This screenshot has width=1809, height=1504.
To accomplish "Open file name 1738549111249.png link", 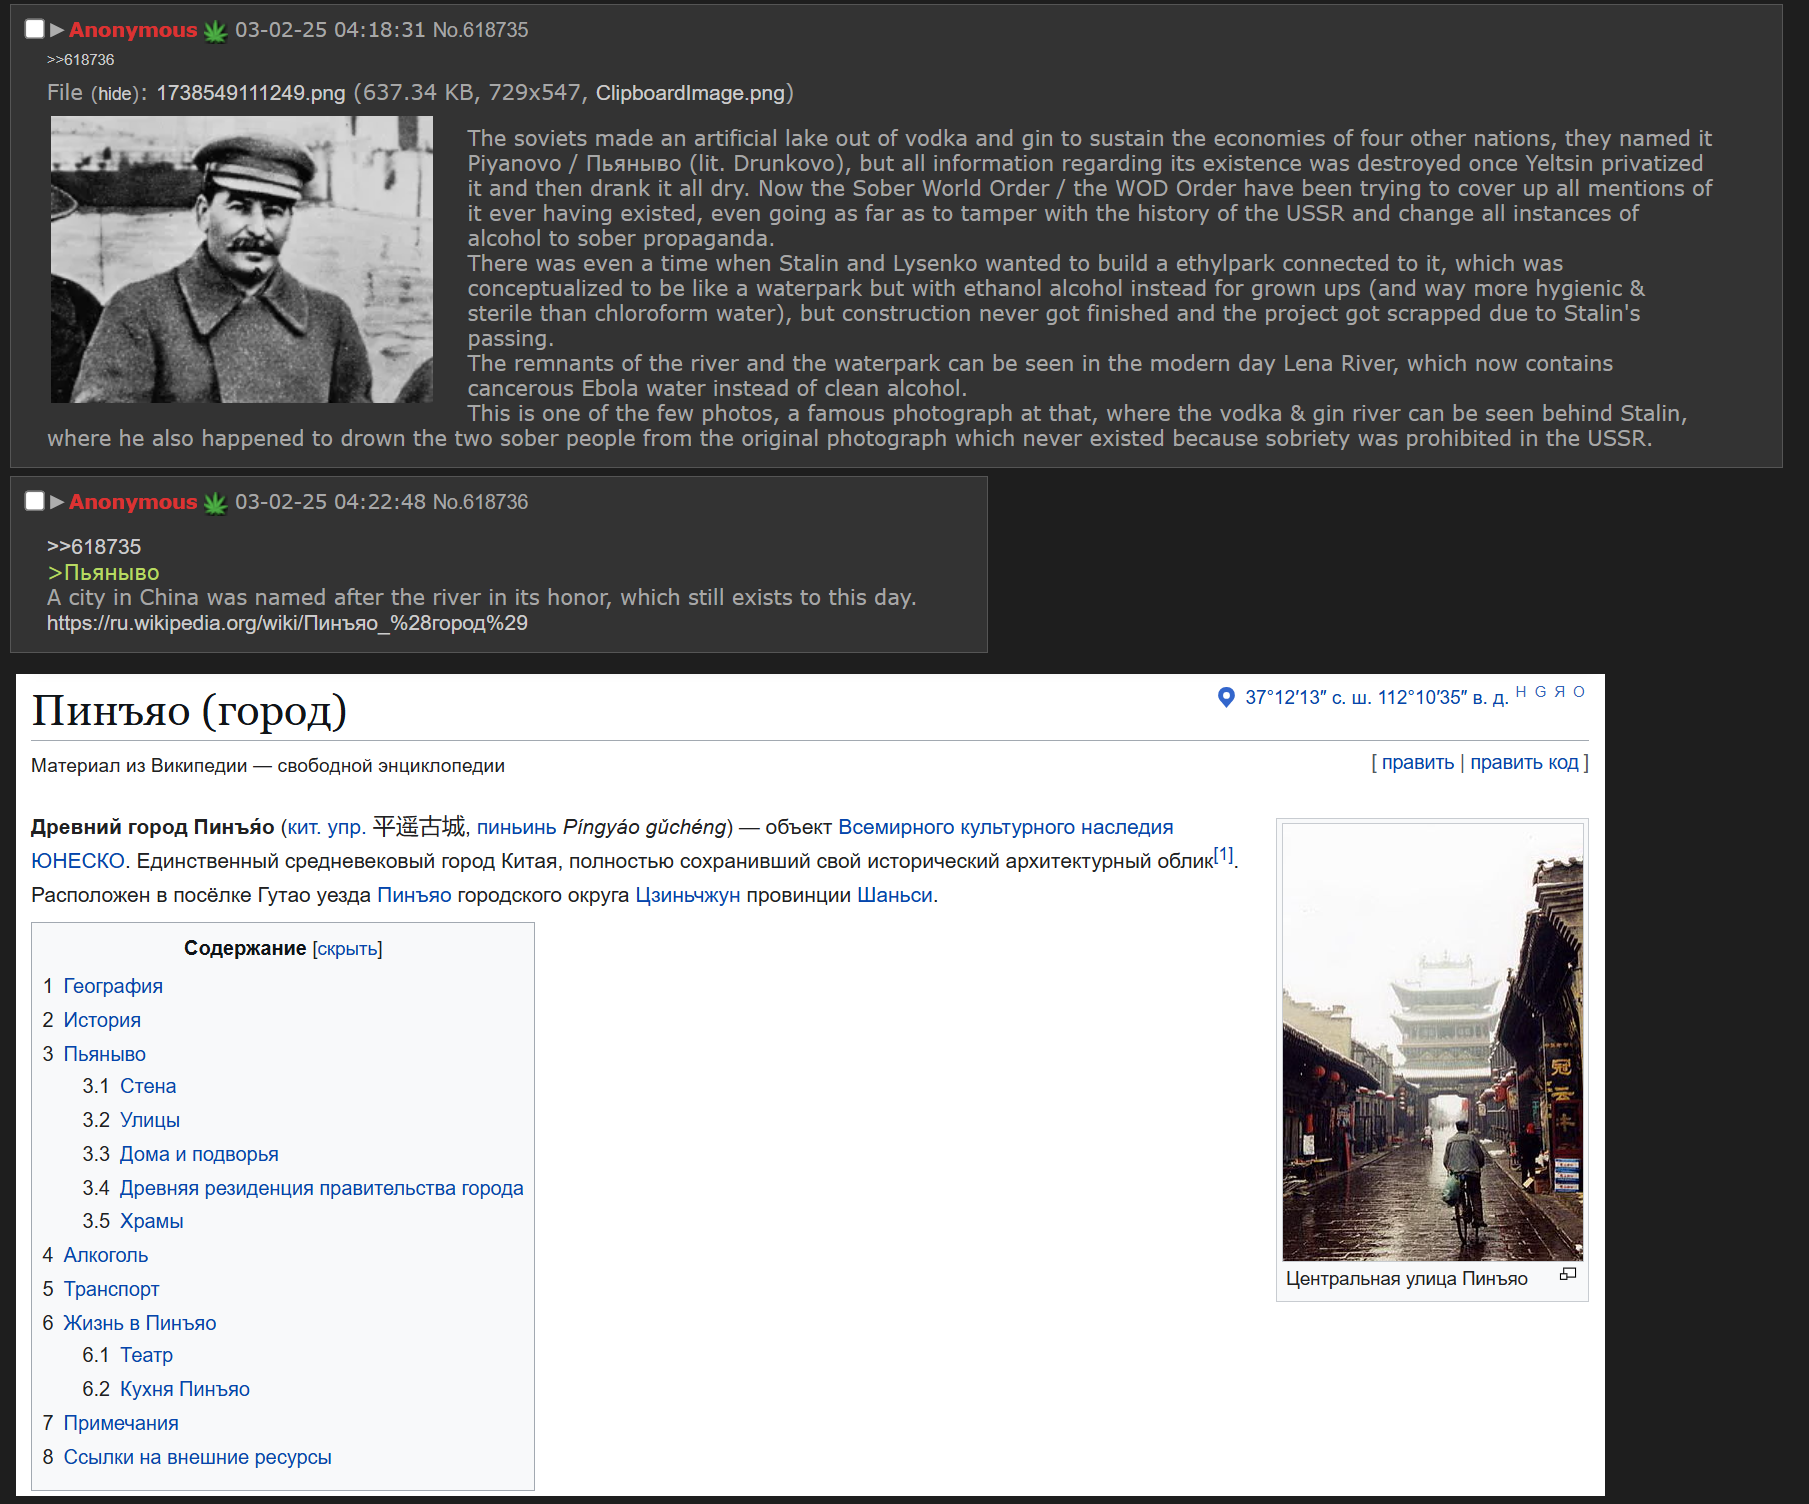I will coord(250,93).
